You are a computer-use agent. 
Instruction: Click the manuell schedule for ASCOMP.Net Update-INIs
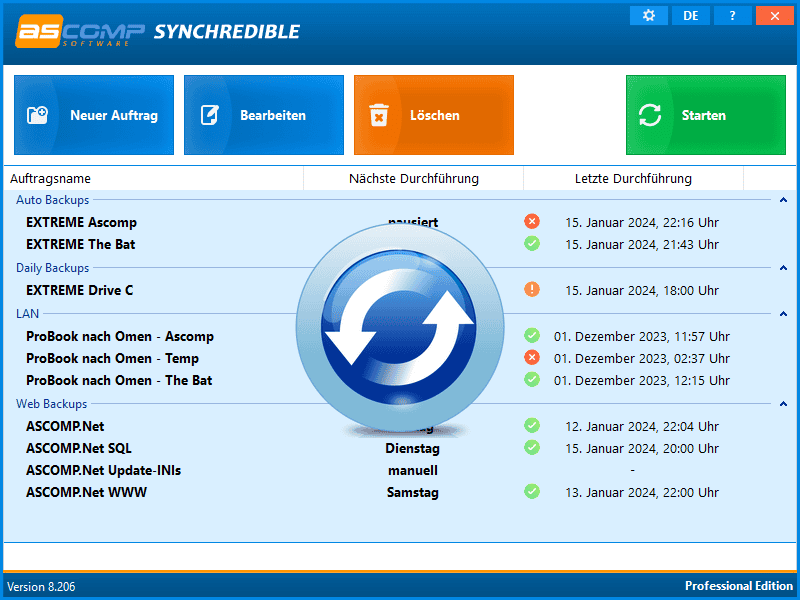pos(413,470)
